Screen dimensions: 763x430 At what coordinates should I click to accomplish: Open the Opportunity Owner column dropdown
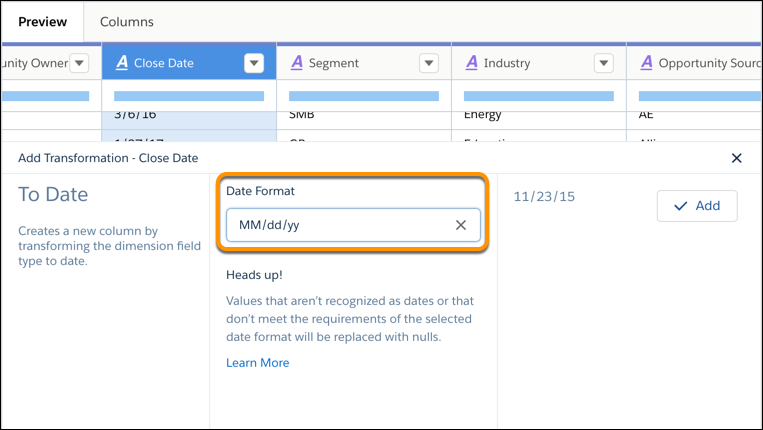(x=79, y=63)
